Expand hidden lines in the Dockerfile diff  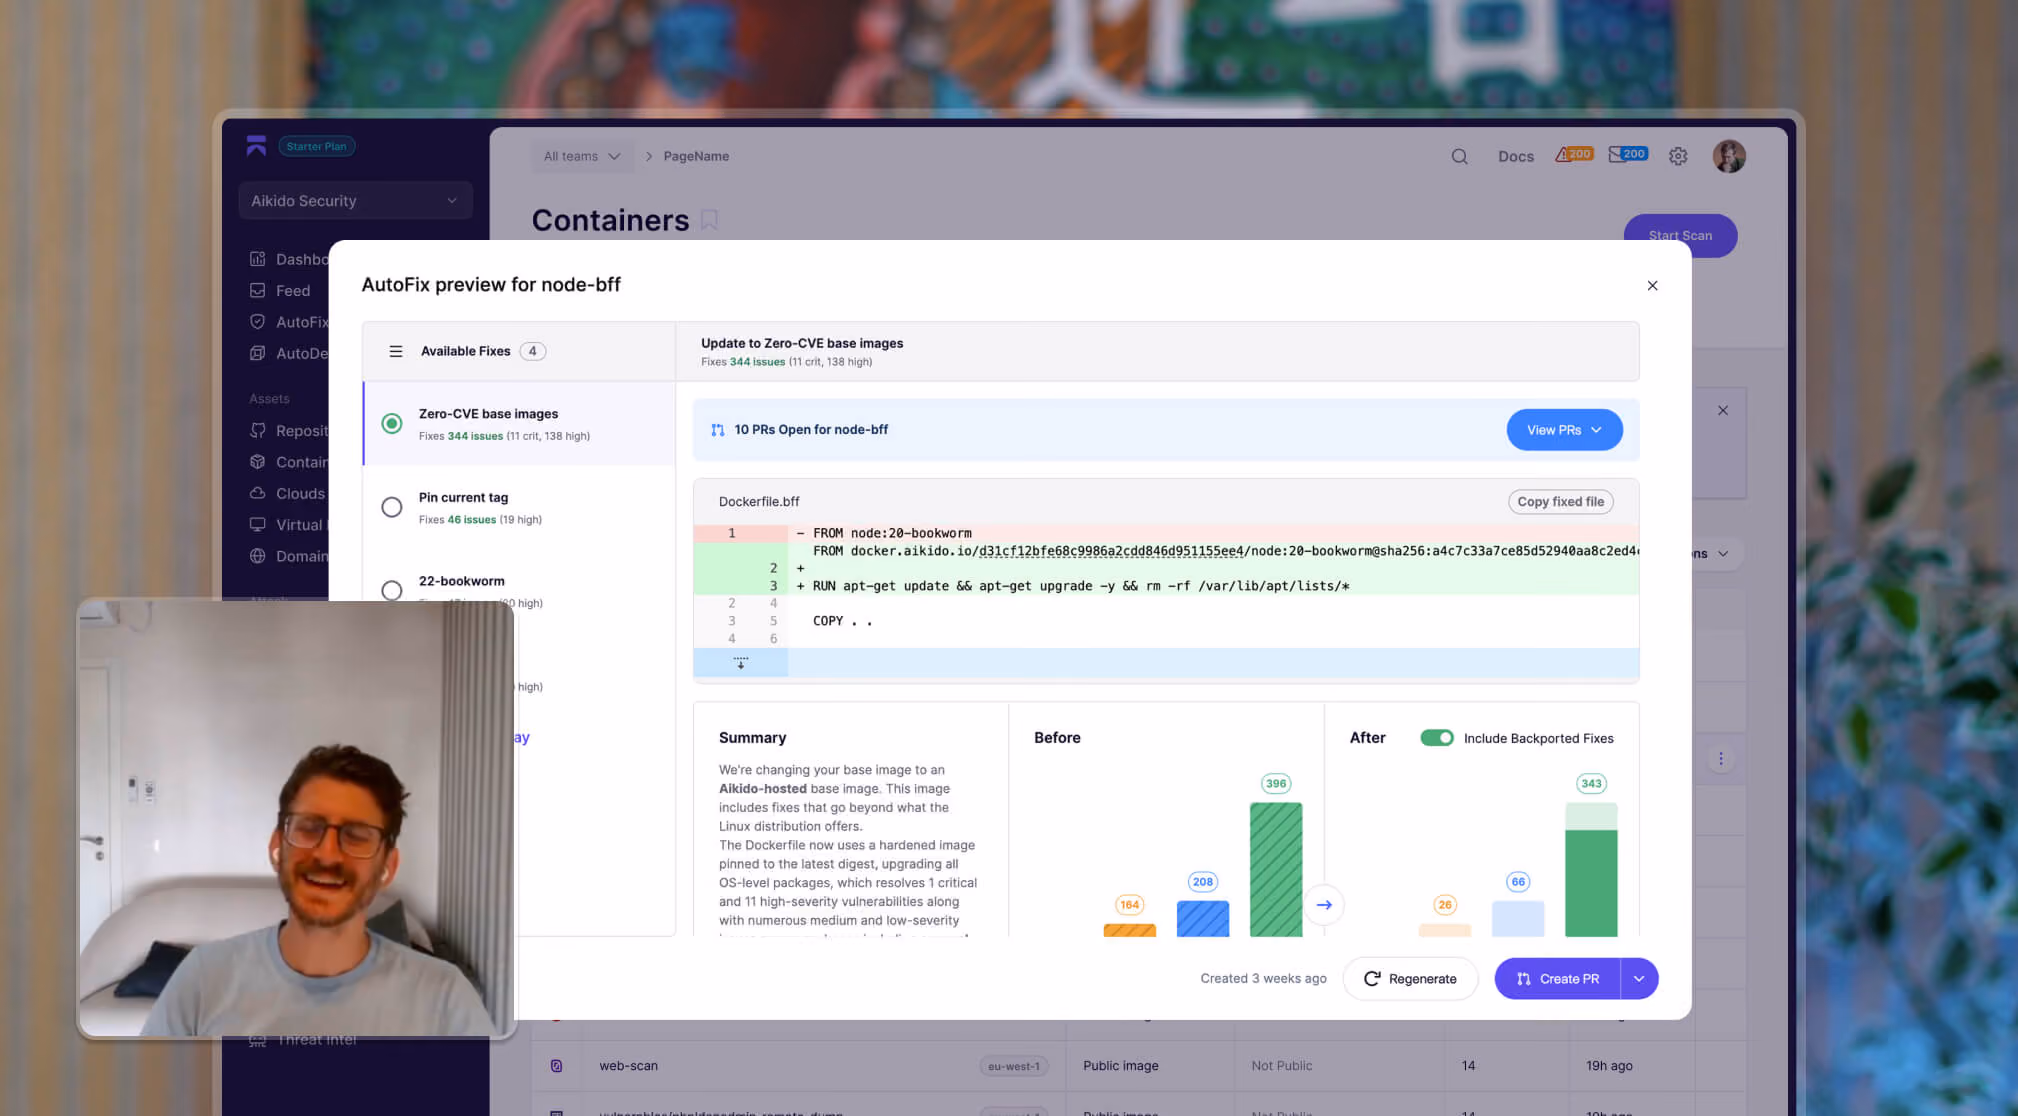[741, 662]
